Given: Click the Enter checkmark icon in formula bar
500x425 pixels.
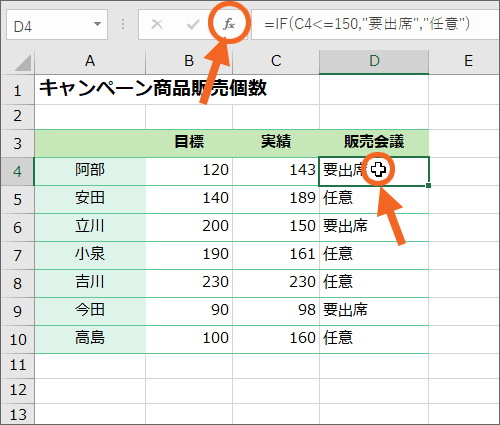Looking at the screenshot, I should (193, 24).
